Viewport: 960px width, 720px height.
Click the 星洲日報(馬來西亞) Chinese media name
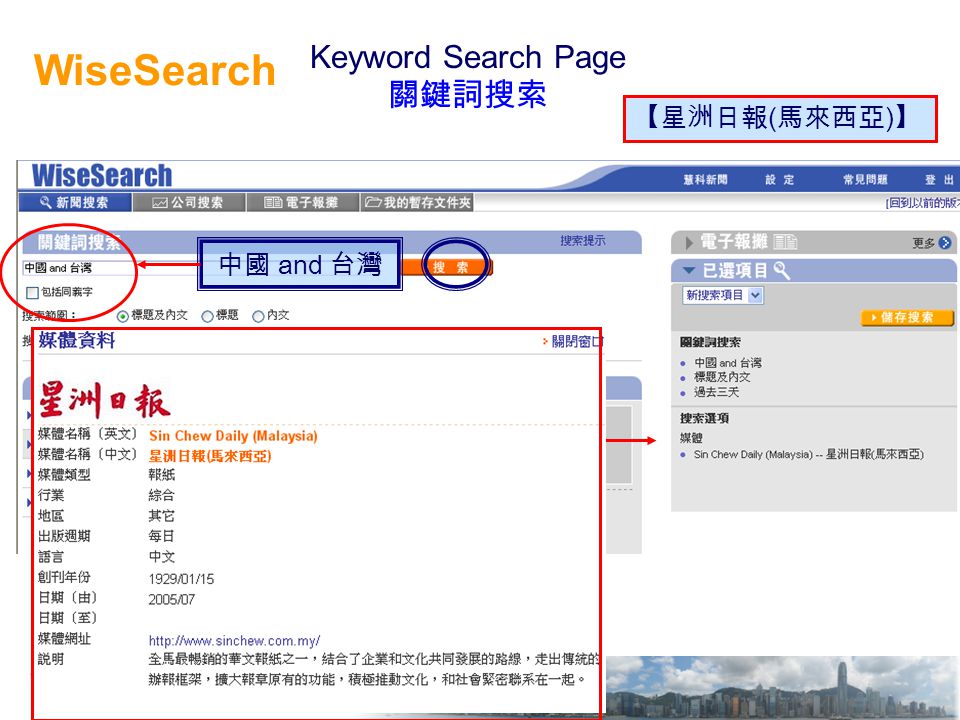click(x=210, y=456)
